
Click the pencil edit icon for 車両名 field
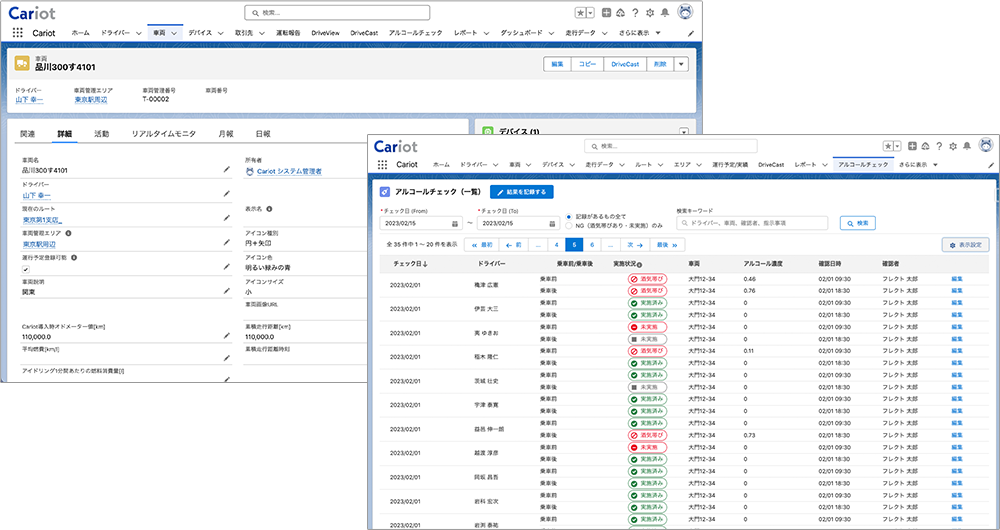226,170
